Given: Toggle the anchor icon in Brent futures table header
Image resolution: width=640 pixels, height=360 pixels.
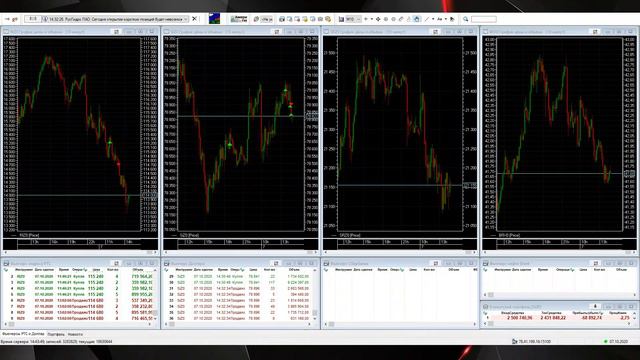Looking at the screenshot, I should click(596, 264).
